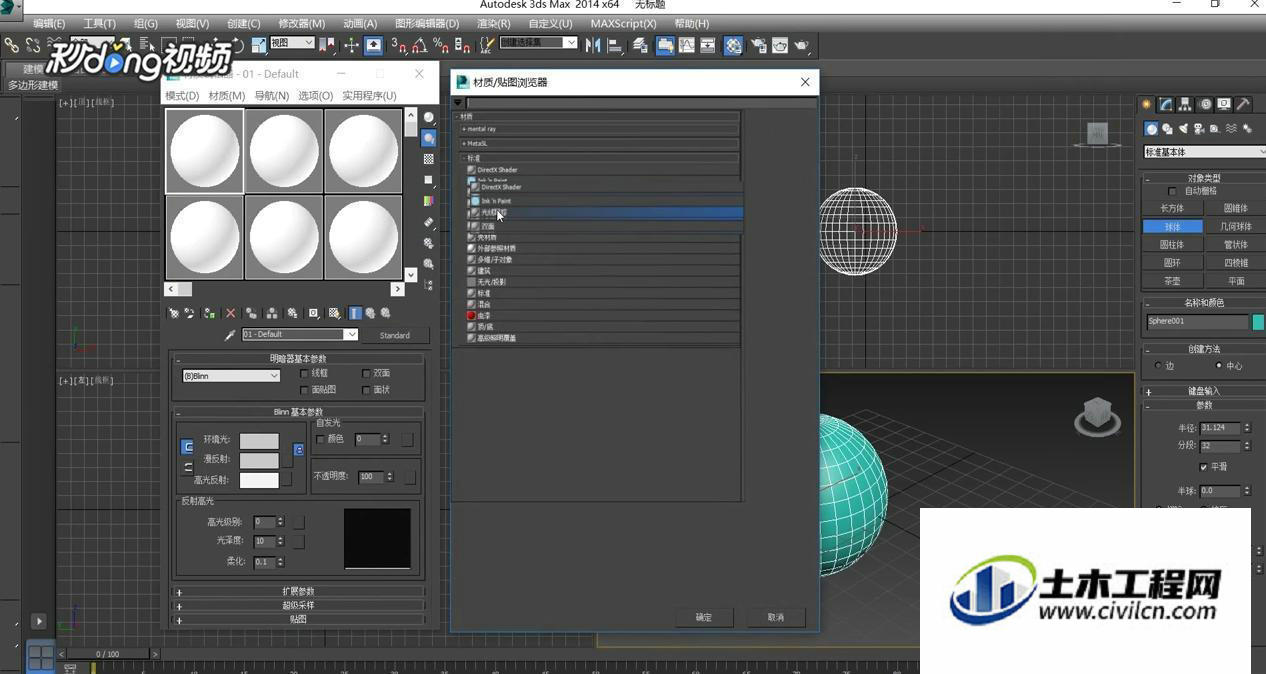
Task: Select the first material sample sphere slot
Action: pos(204,150)
